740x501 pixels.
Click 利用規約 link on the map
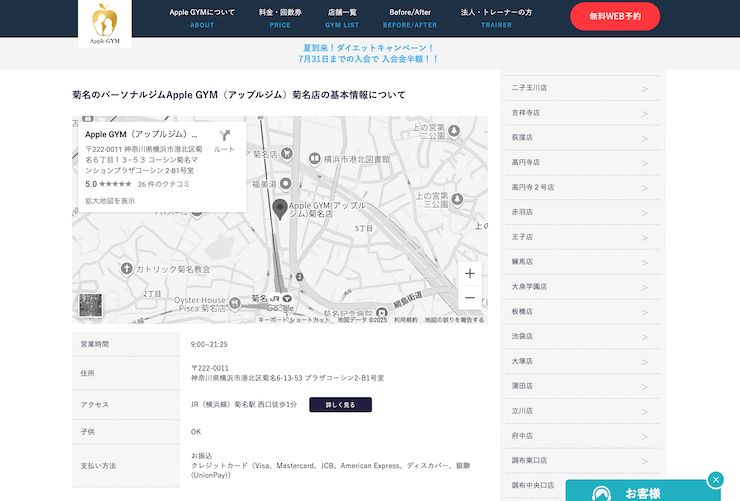[406, 320]
